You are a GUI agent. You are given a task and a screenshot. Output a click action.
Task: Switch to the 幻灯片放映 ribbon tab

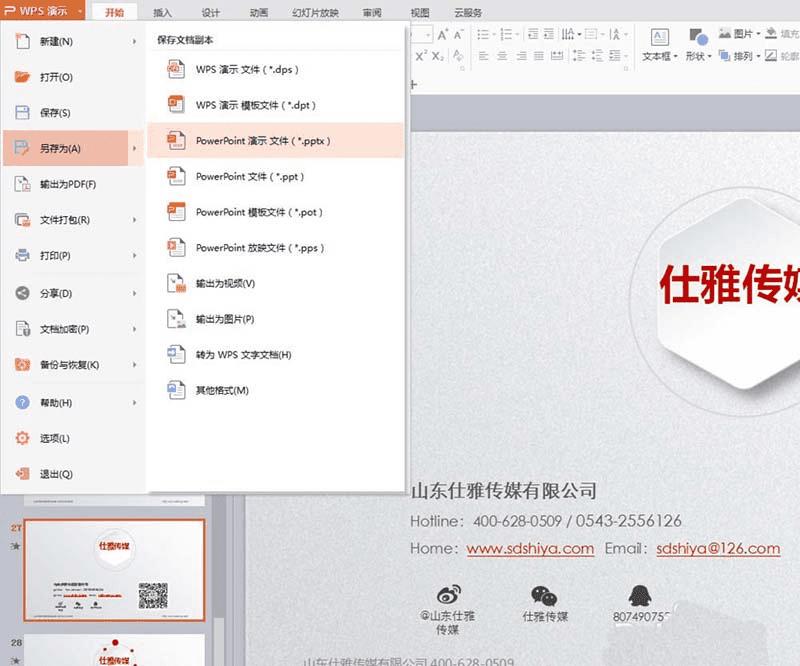(315, 13)
